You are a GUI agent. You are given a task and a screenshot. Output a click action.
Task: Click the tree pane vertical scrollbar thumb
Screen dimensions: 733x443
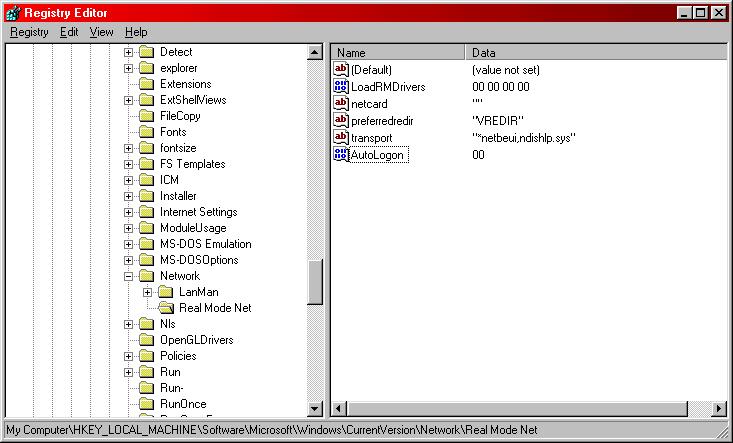(315, 282)
